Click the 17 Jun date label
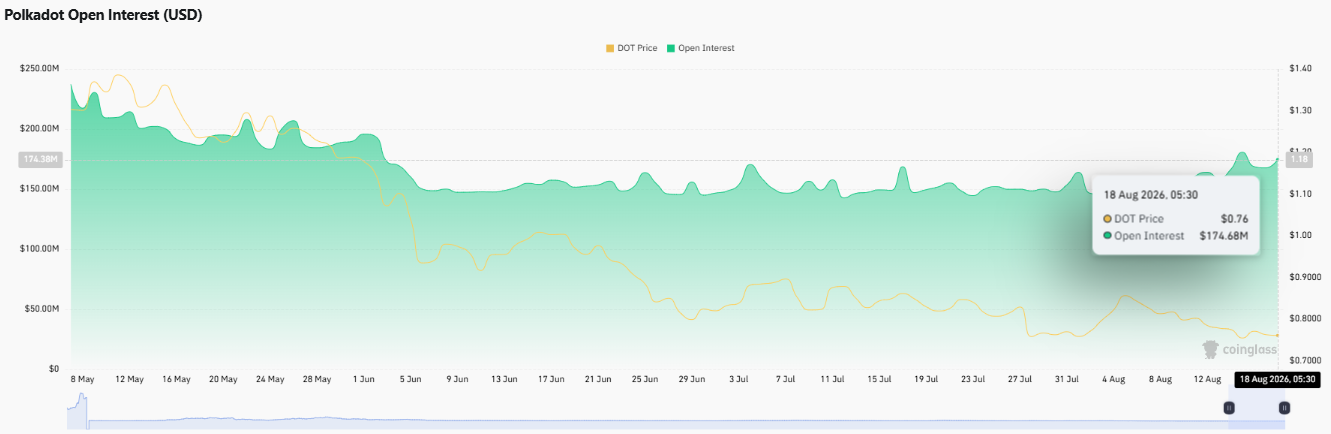This screenshot has height=434, width=1331. (x=551, y=380)
